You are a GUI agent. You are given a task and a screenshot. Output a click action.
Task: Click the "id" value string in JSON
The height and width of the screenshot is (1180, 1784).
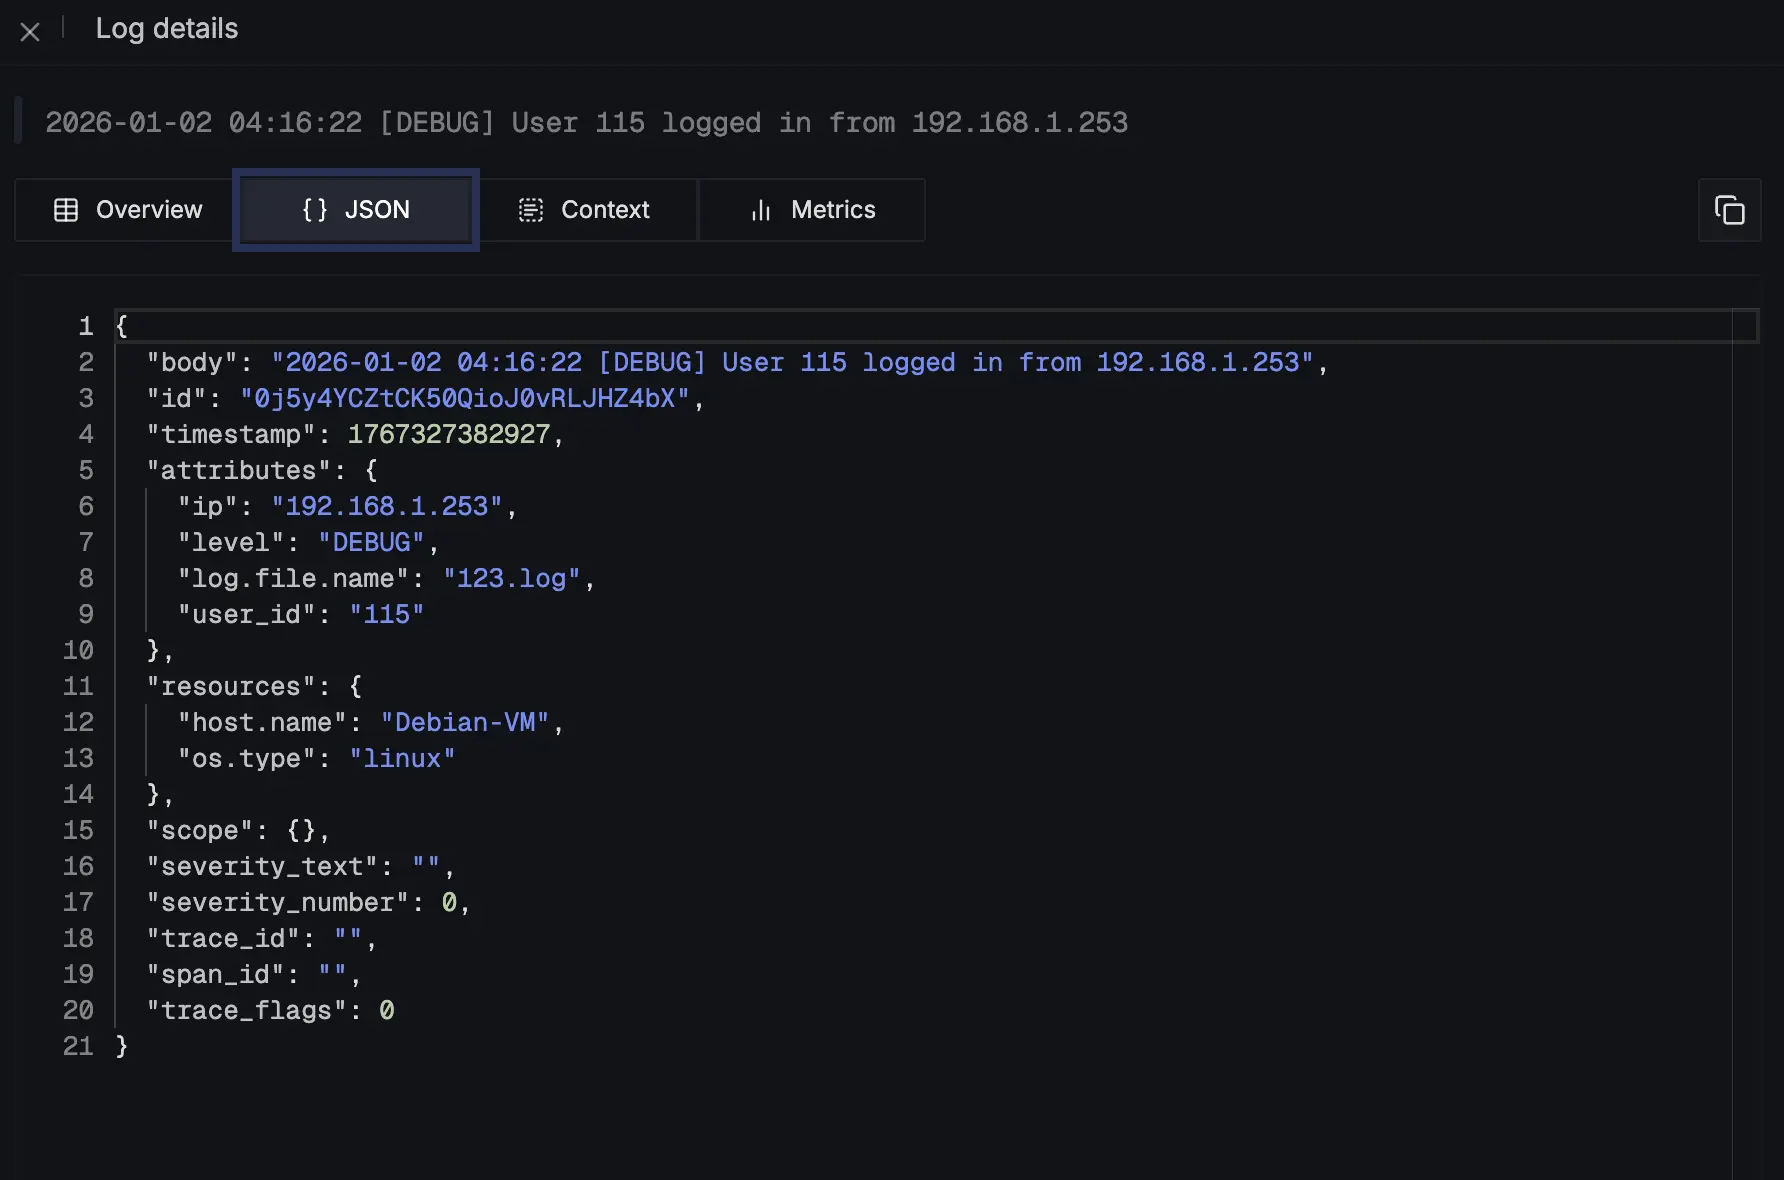[x=465, y=399]
